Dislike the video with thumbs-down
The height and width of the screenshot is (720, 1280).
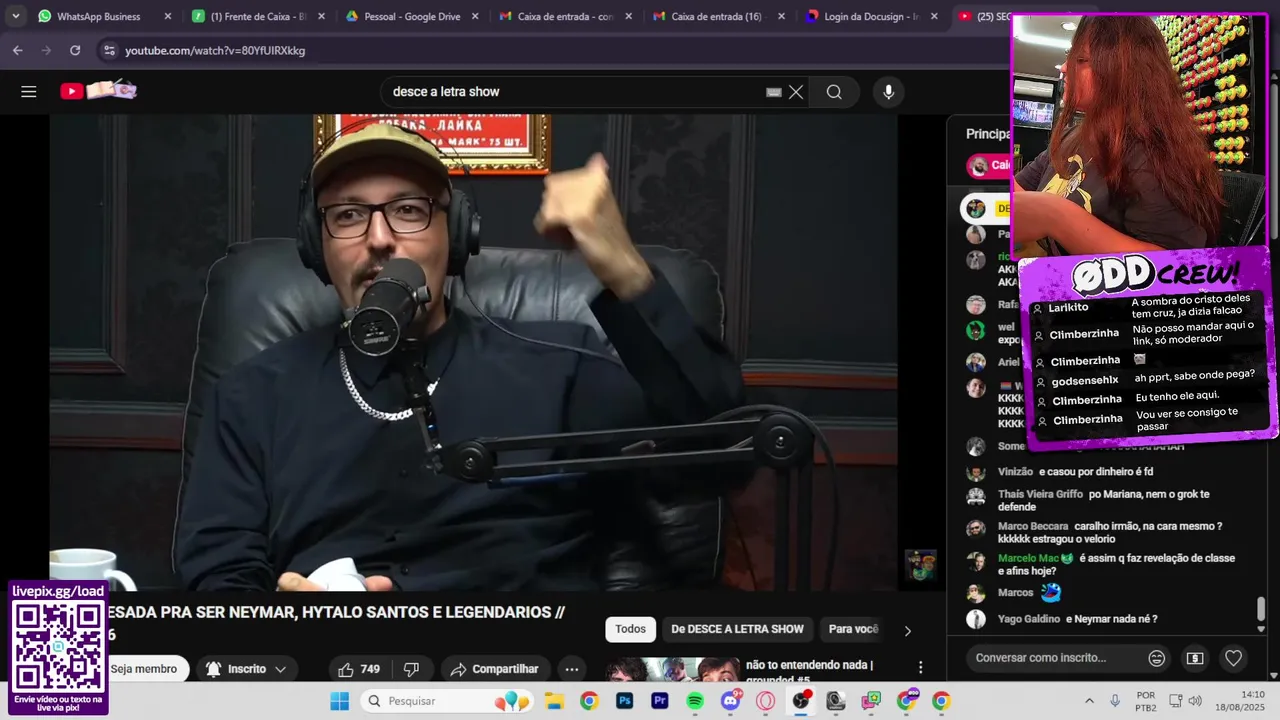coord(411,669)
